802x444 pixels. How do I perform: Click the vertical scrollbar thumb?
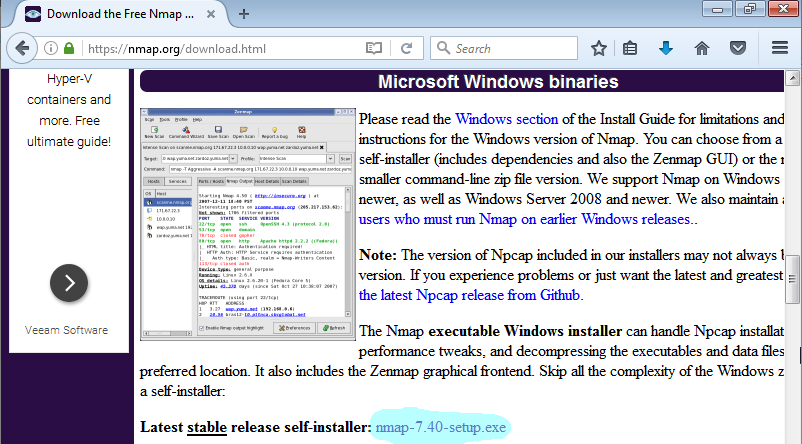point(792,279)
